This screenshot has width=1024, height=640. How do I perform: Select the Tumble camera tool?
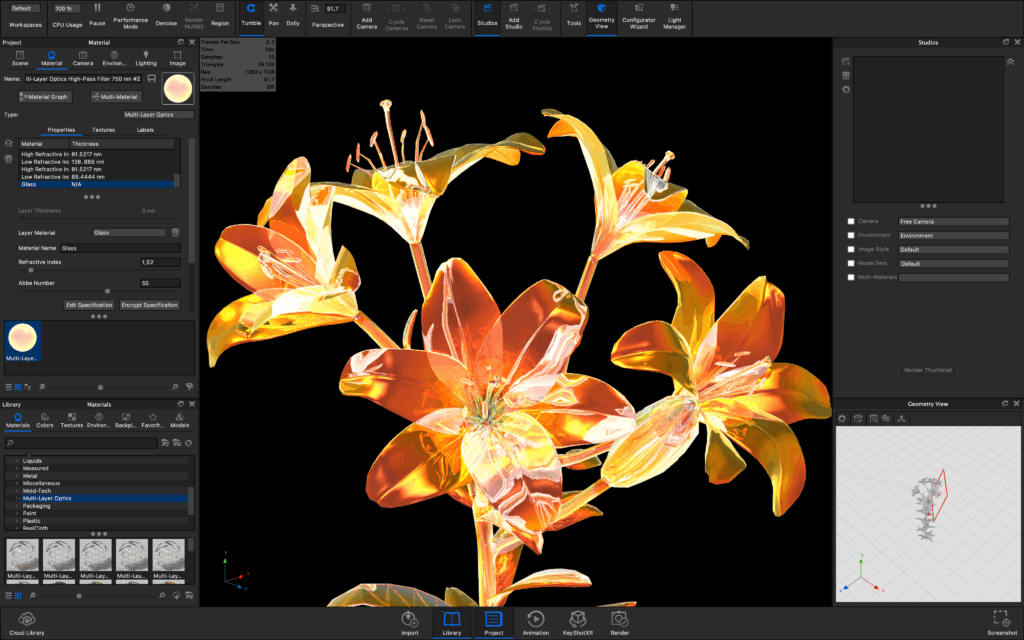tap(251, 14)
